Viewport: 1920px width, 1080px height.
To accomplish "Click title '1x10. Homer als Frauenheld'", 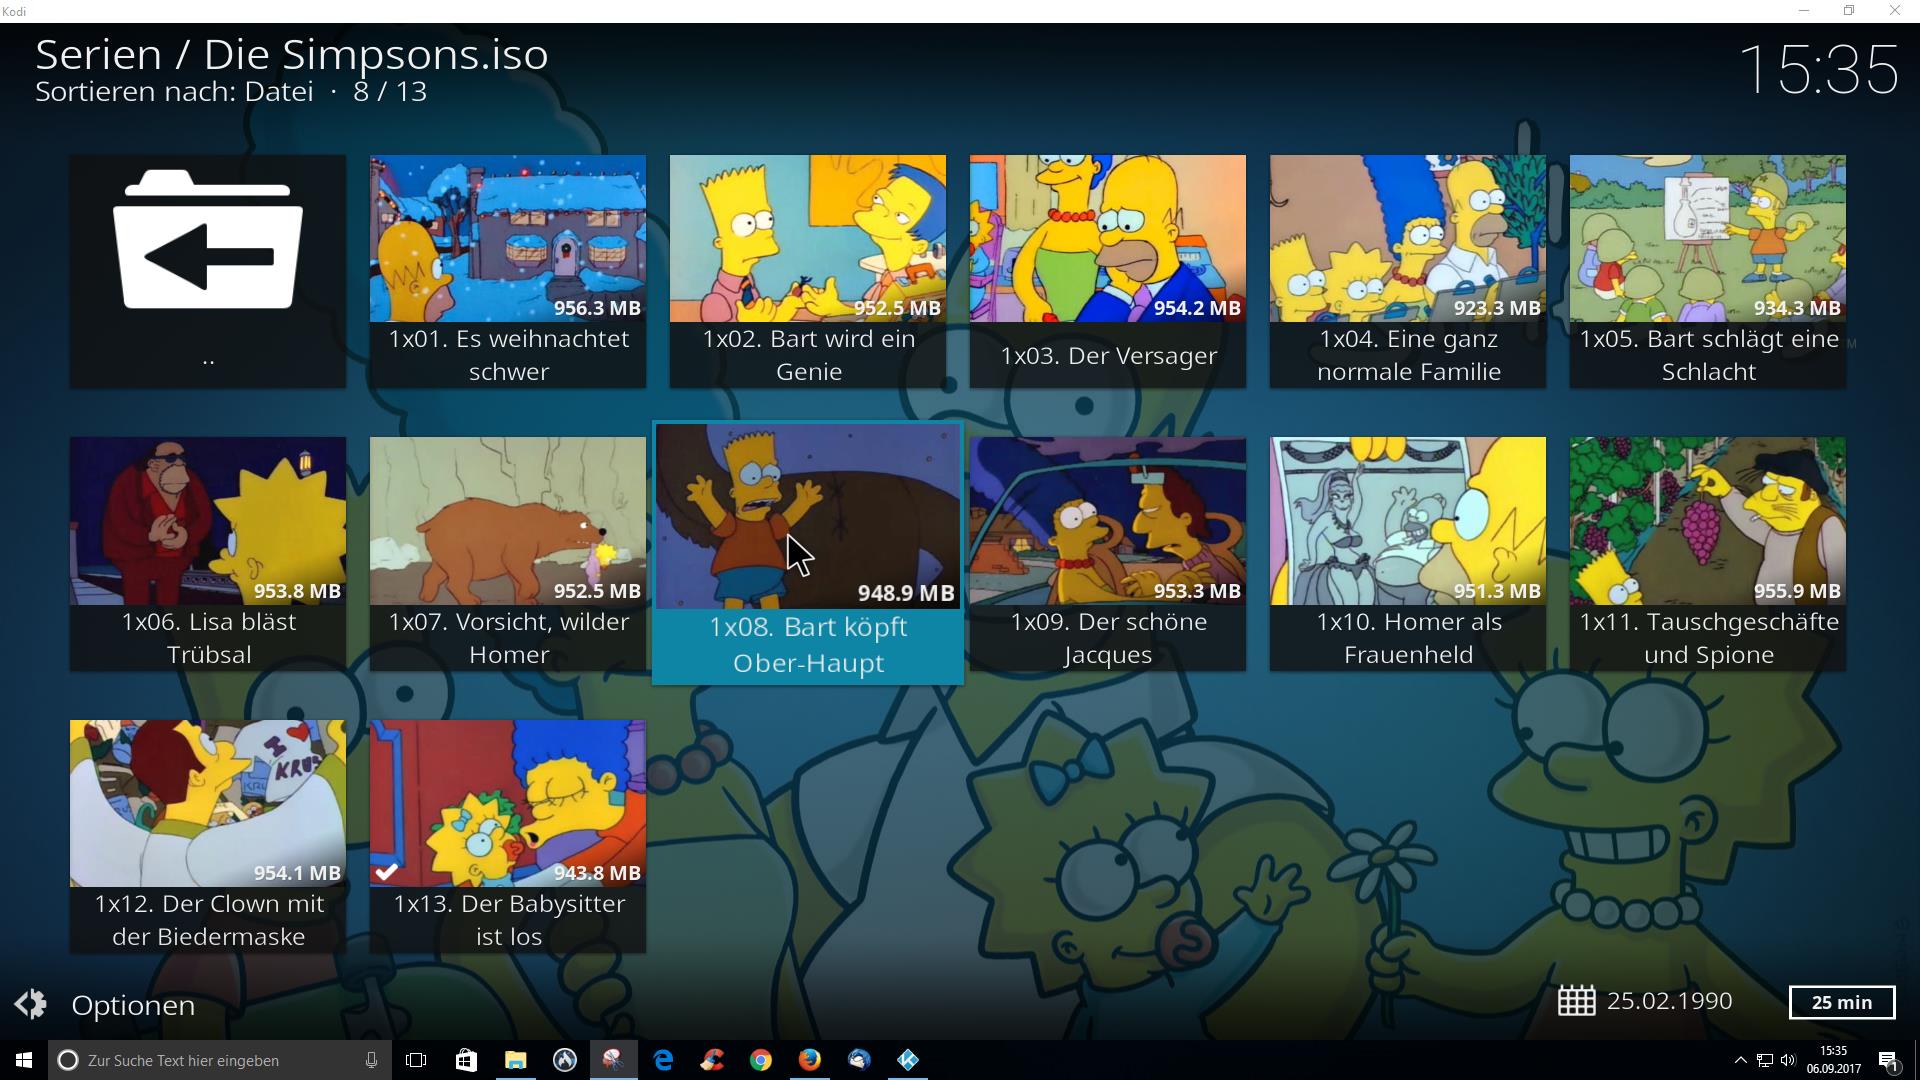I will tap(1408, 638).
